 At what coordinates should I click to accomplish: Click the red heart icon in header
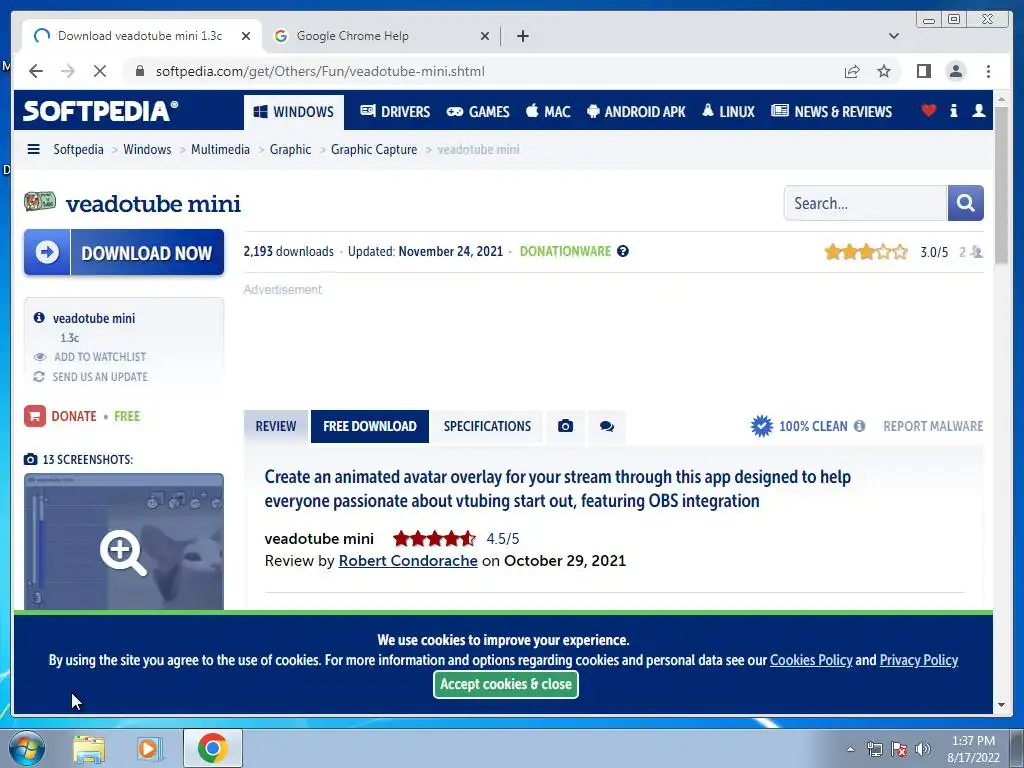click(929, 110)
